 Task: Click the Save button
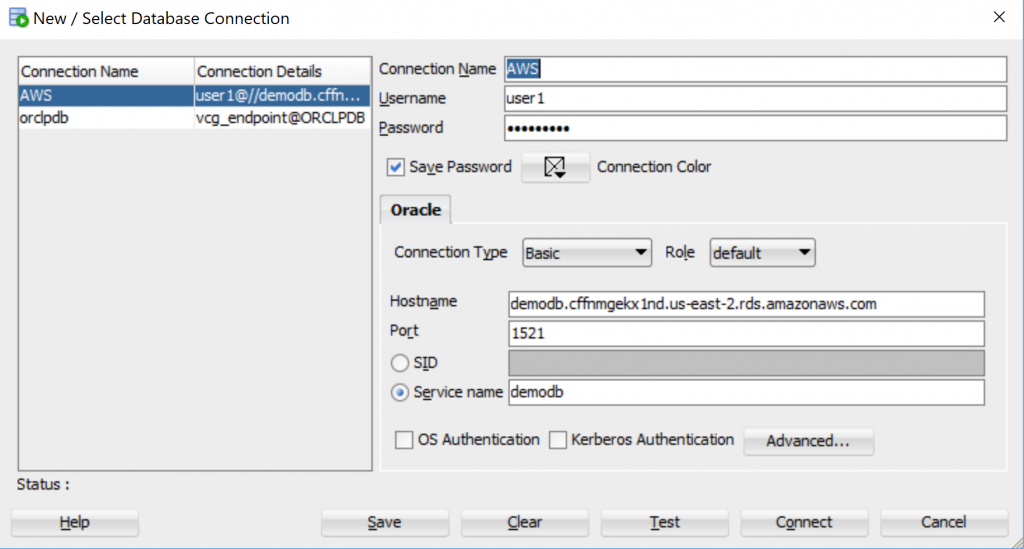pos(384,522)
